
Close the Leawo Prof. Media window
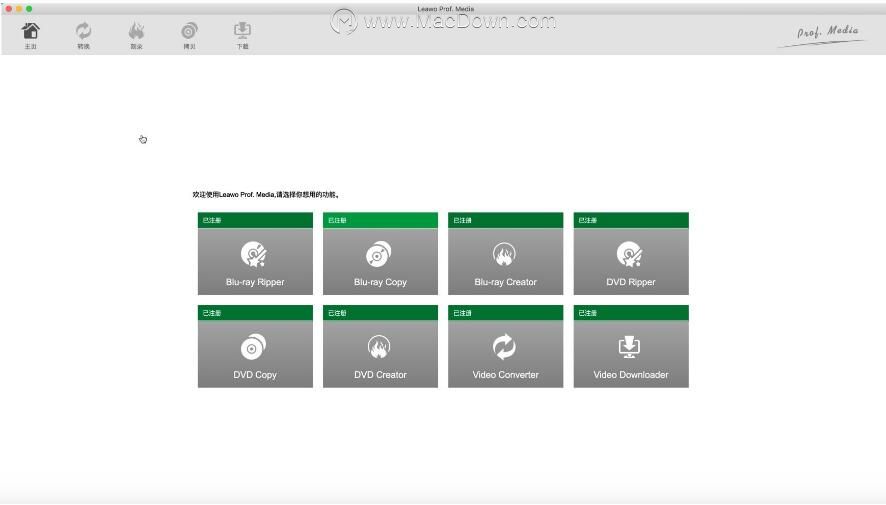(8, 8)
